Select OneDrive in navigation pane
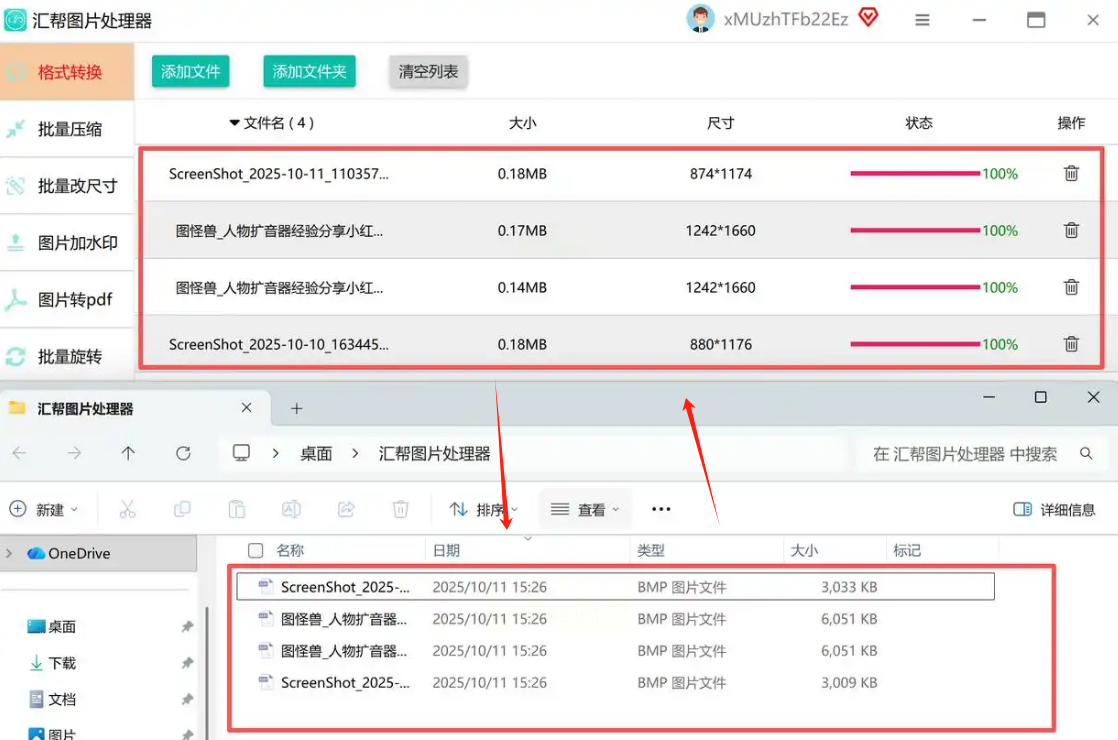 coord(98,553)
